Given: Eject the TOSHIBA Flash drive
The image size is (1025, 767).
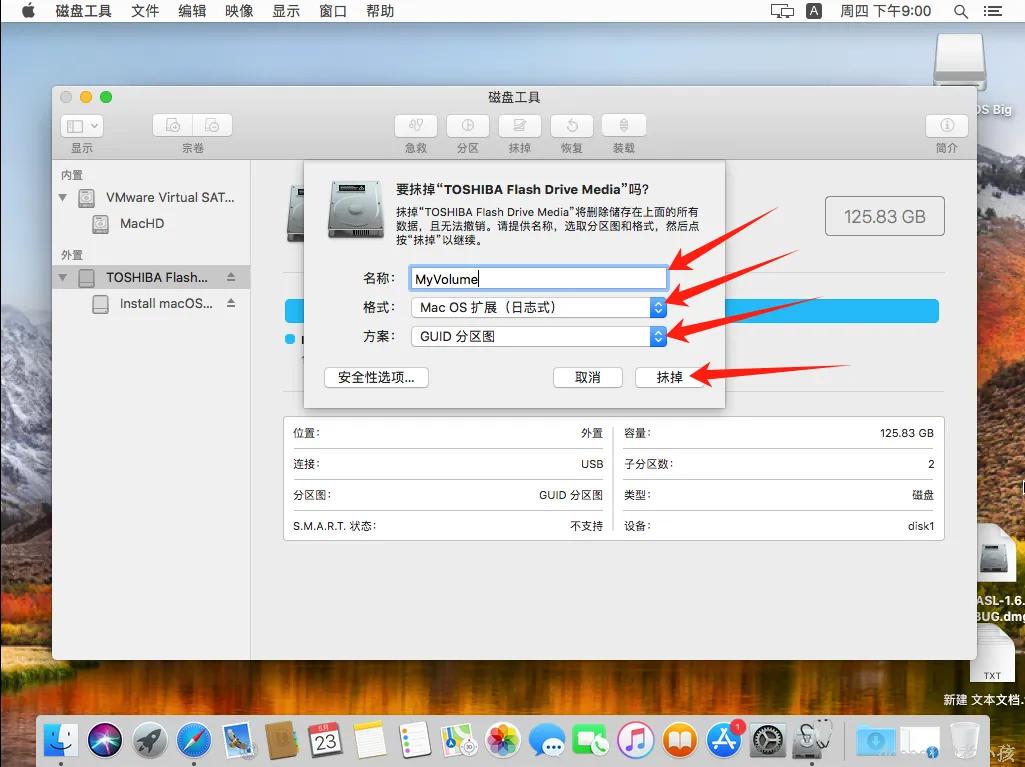Looking at the screenshot, I should pyautogui.click(x=231, y=277).
